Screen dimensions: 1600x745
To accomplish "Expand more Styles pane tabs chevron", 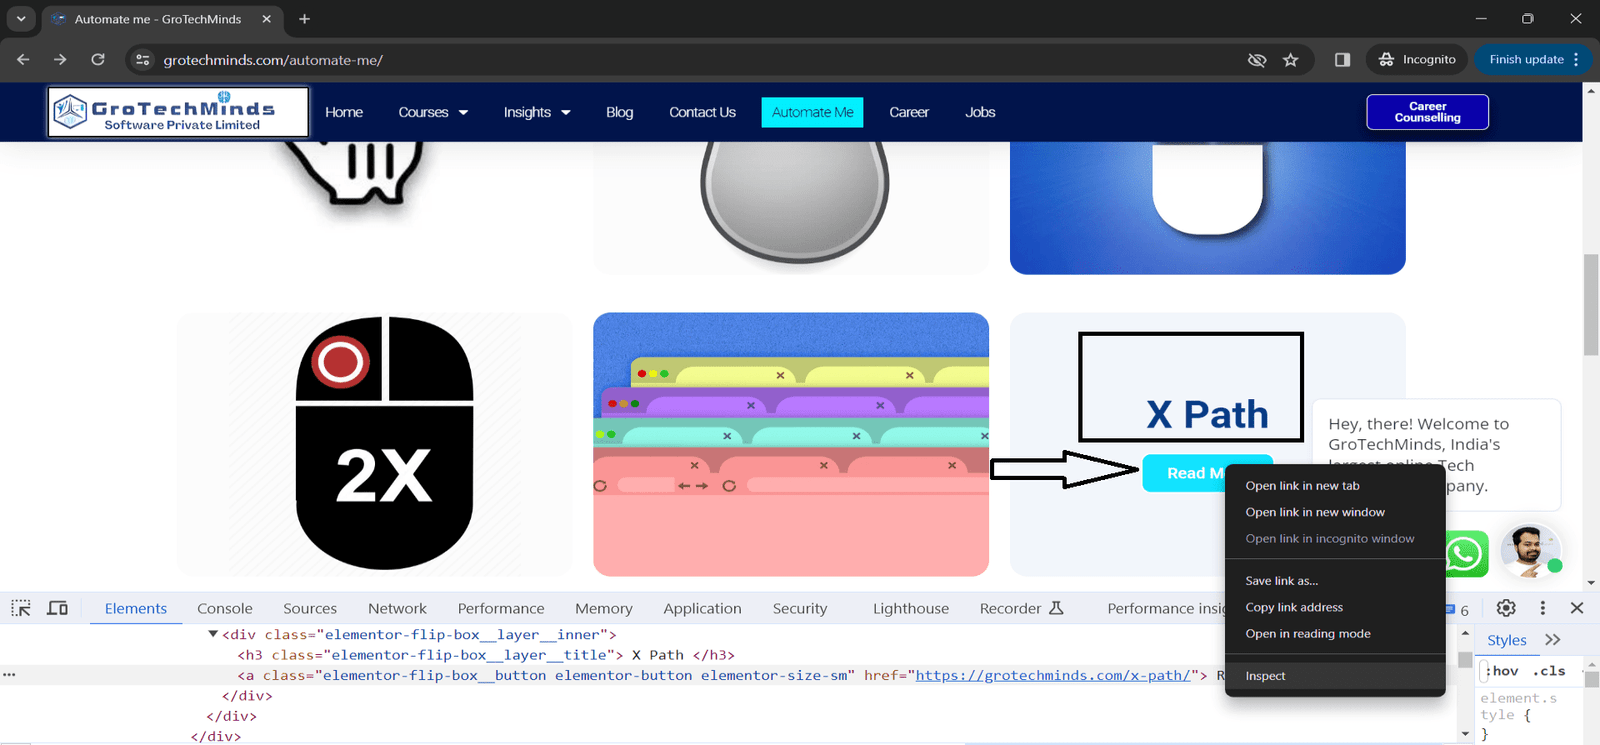I will pyautogui.click(x=1553, y=640).
